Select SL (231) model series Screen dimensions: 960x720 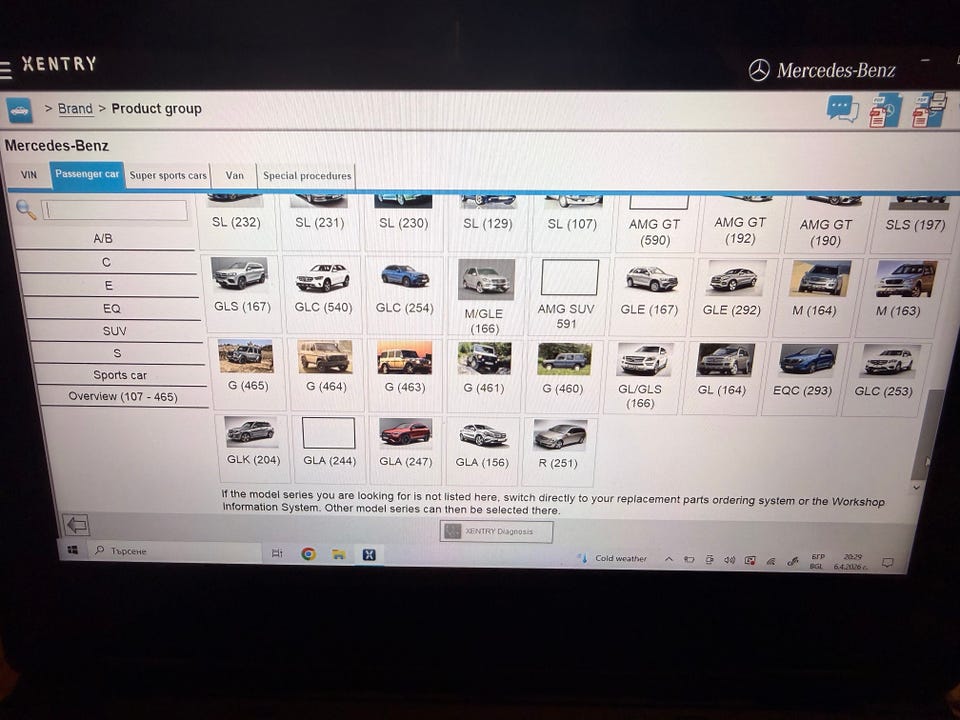pos(320,222)
